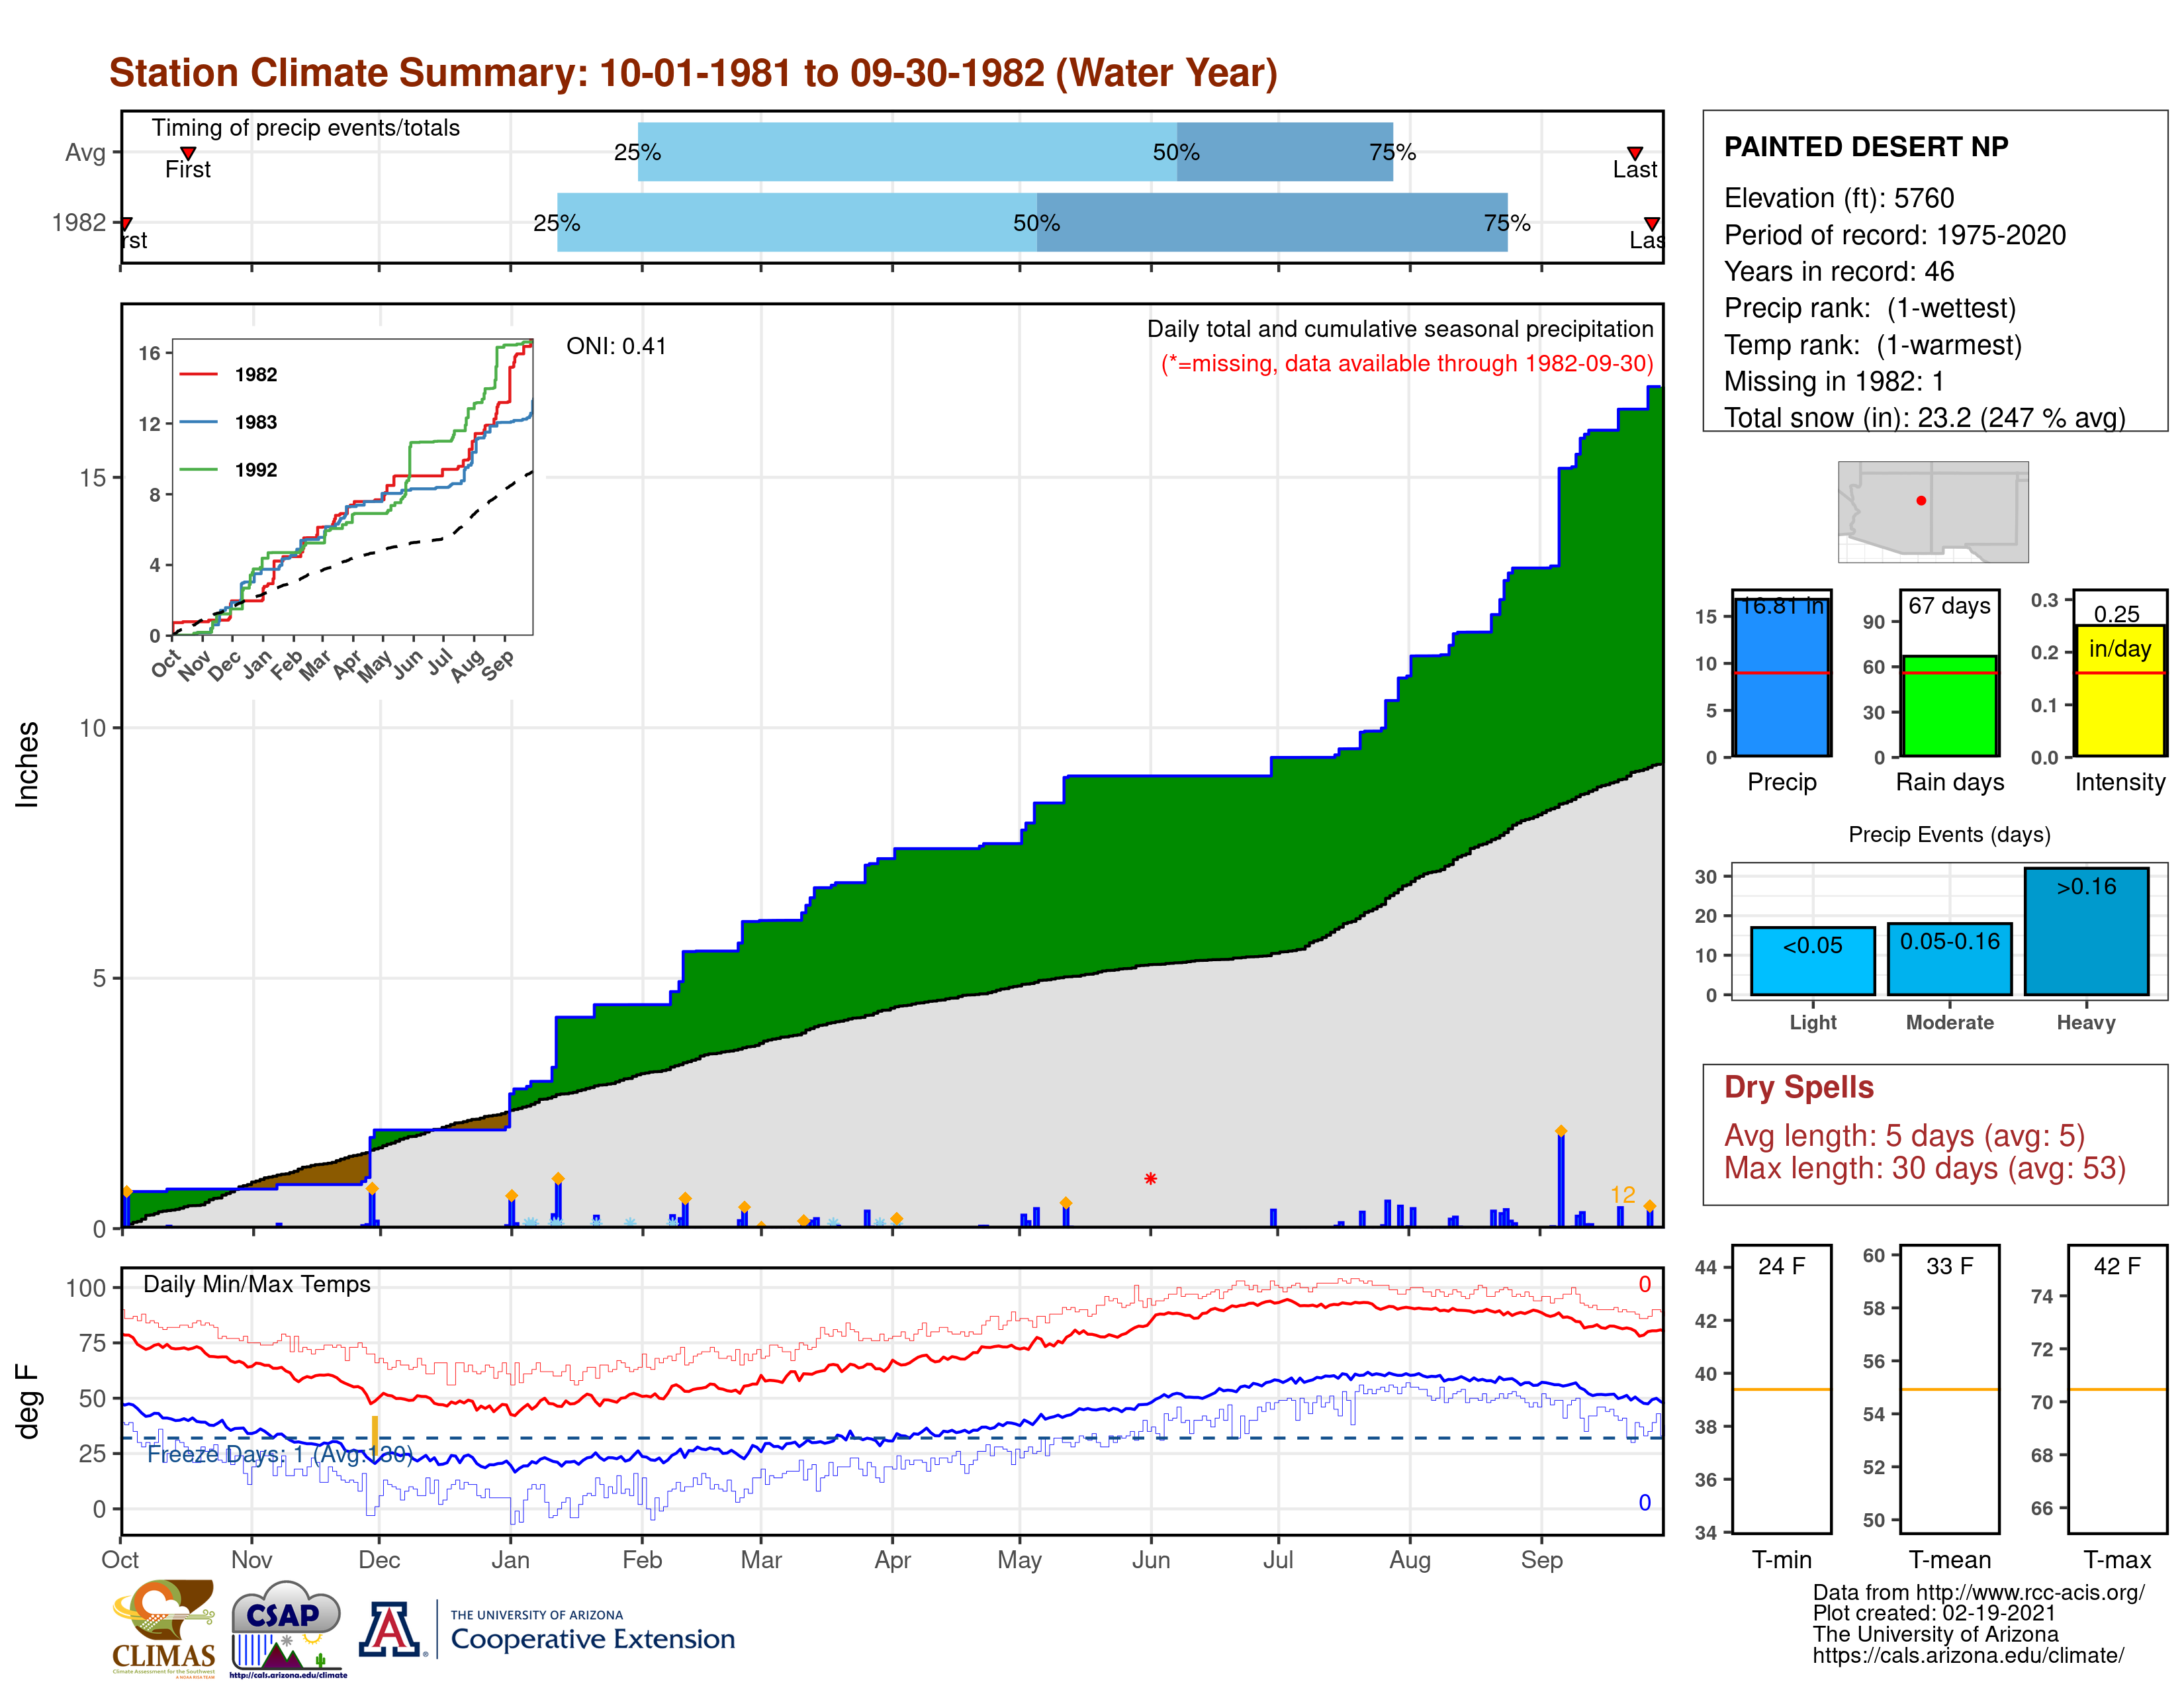
Task: Click the yellow Intensity in/day bar
Action: point(2119,690)
